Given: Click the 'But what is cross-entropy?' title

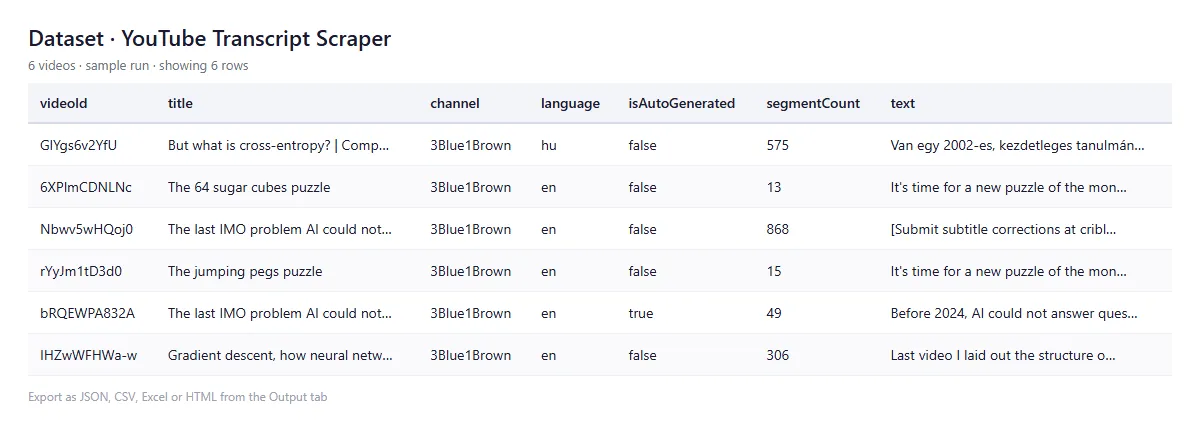Looking at the screenshot, I should click(x=279, y=145).
